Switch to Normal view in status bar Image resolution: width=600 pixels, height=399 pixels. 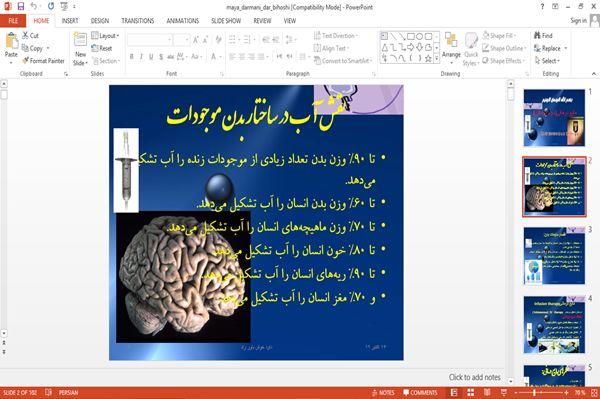tap(454, 392)
